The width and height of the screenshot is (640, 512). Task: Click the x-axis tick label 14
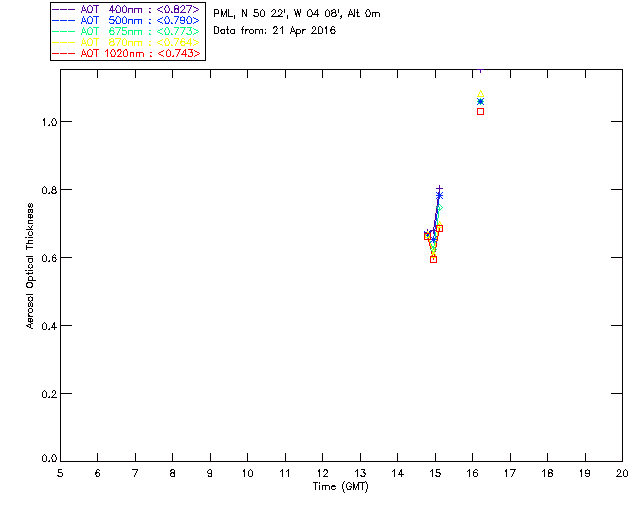tap(398, 473)
